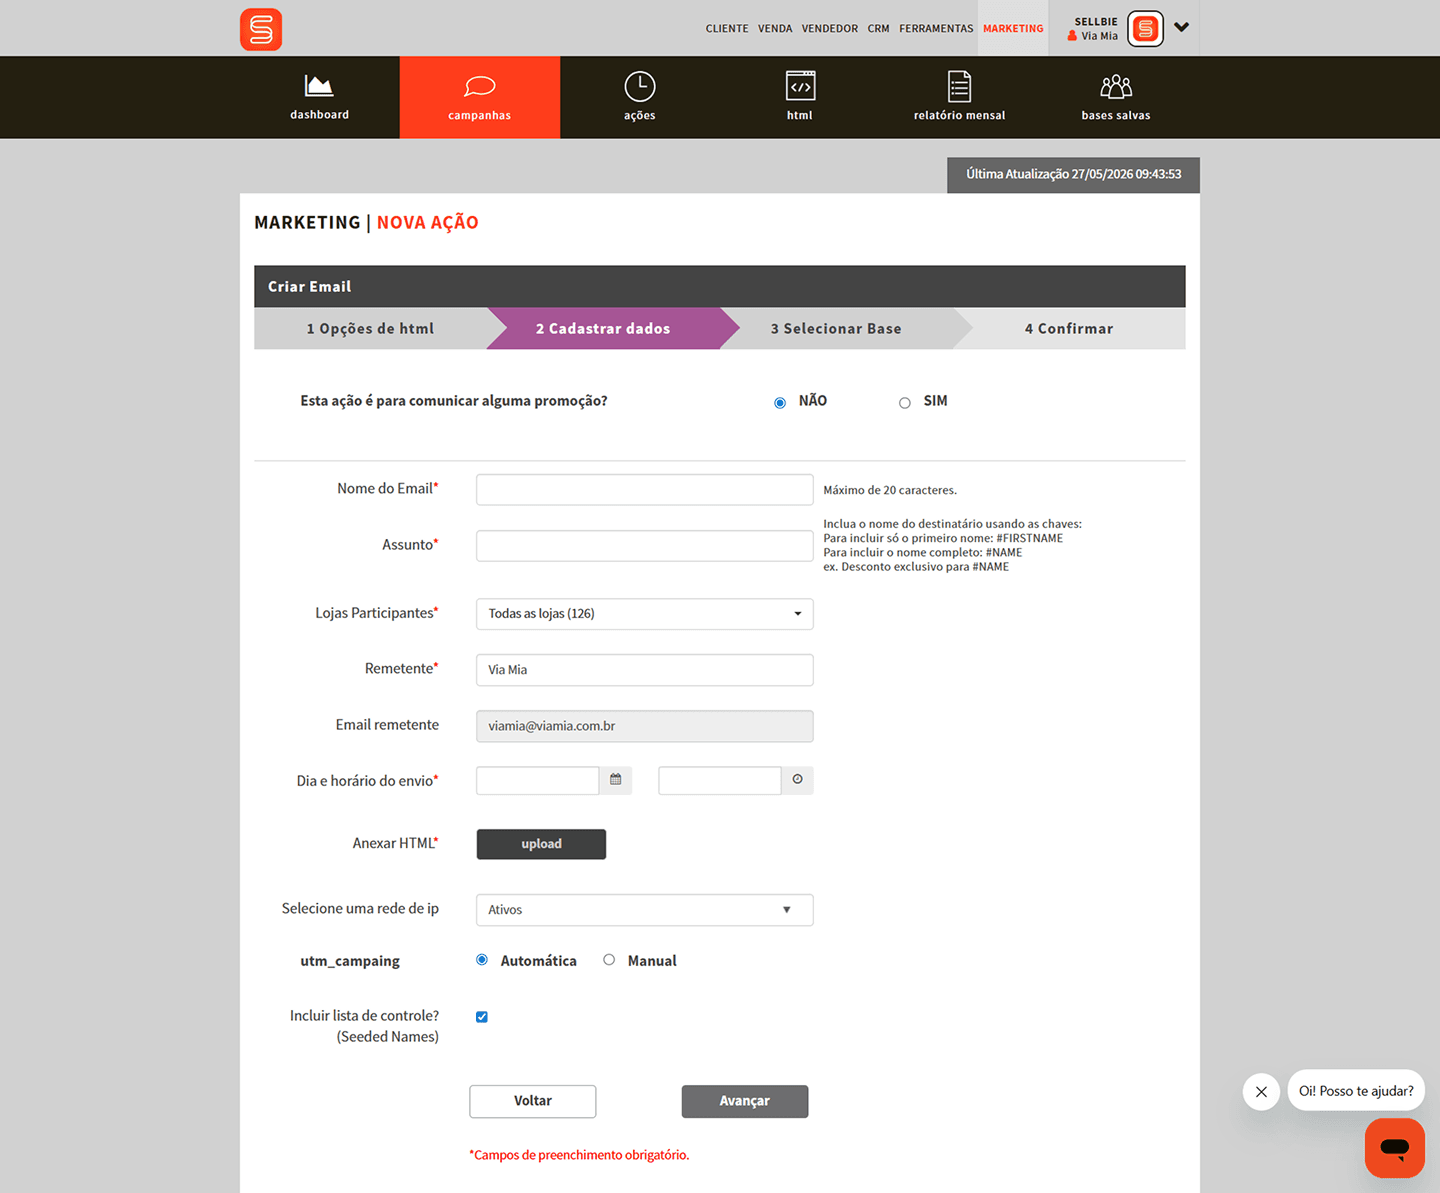1440x1193 pixels.
Task: Open bases salvas section
Action: click(x=1116, y=97)
